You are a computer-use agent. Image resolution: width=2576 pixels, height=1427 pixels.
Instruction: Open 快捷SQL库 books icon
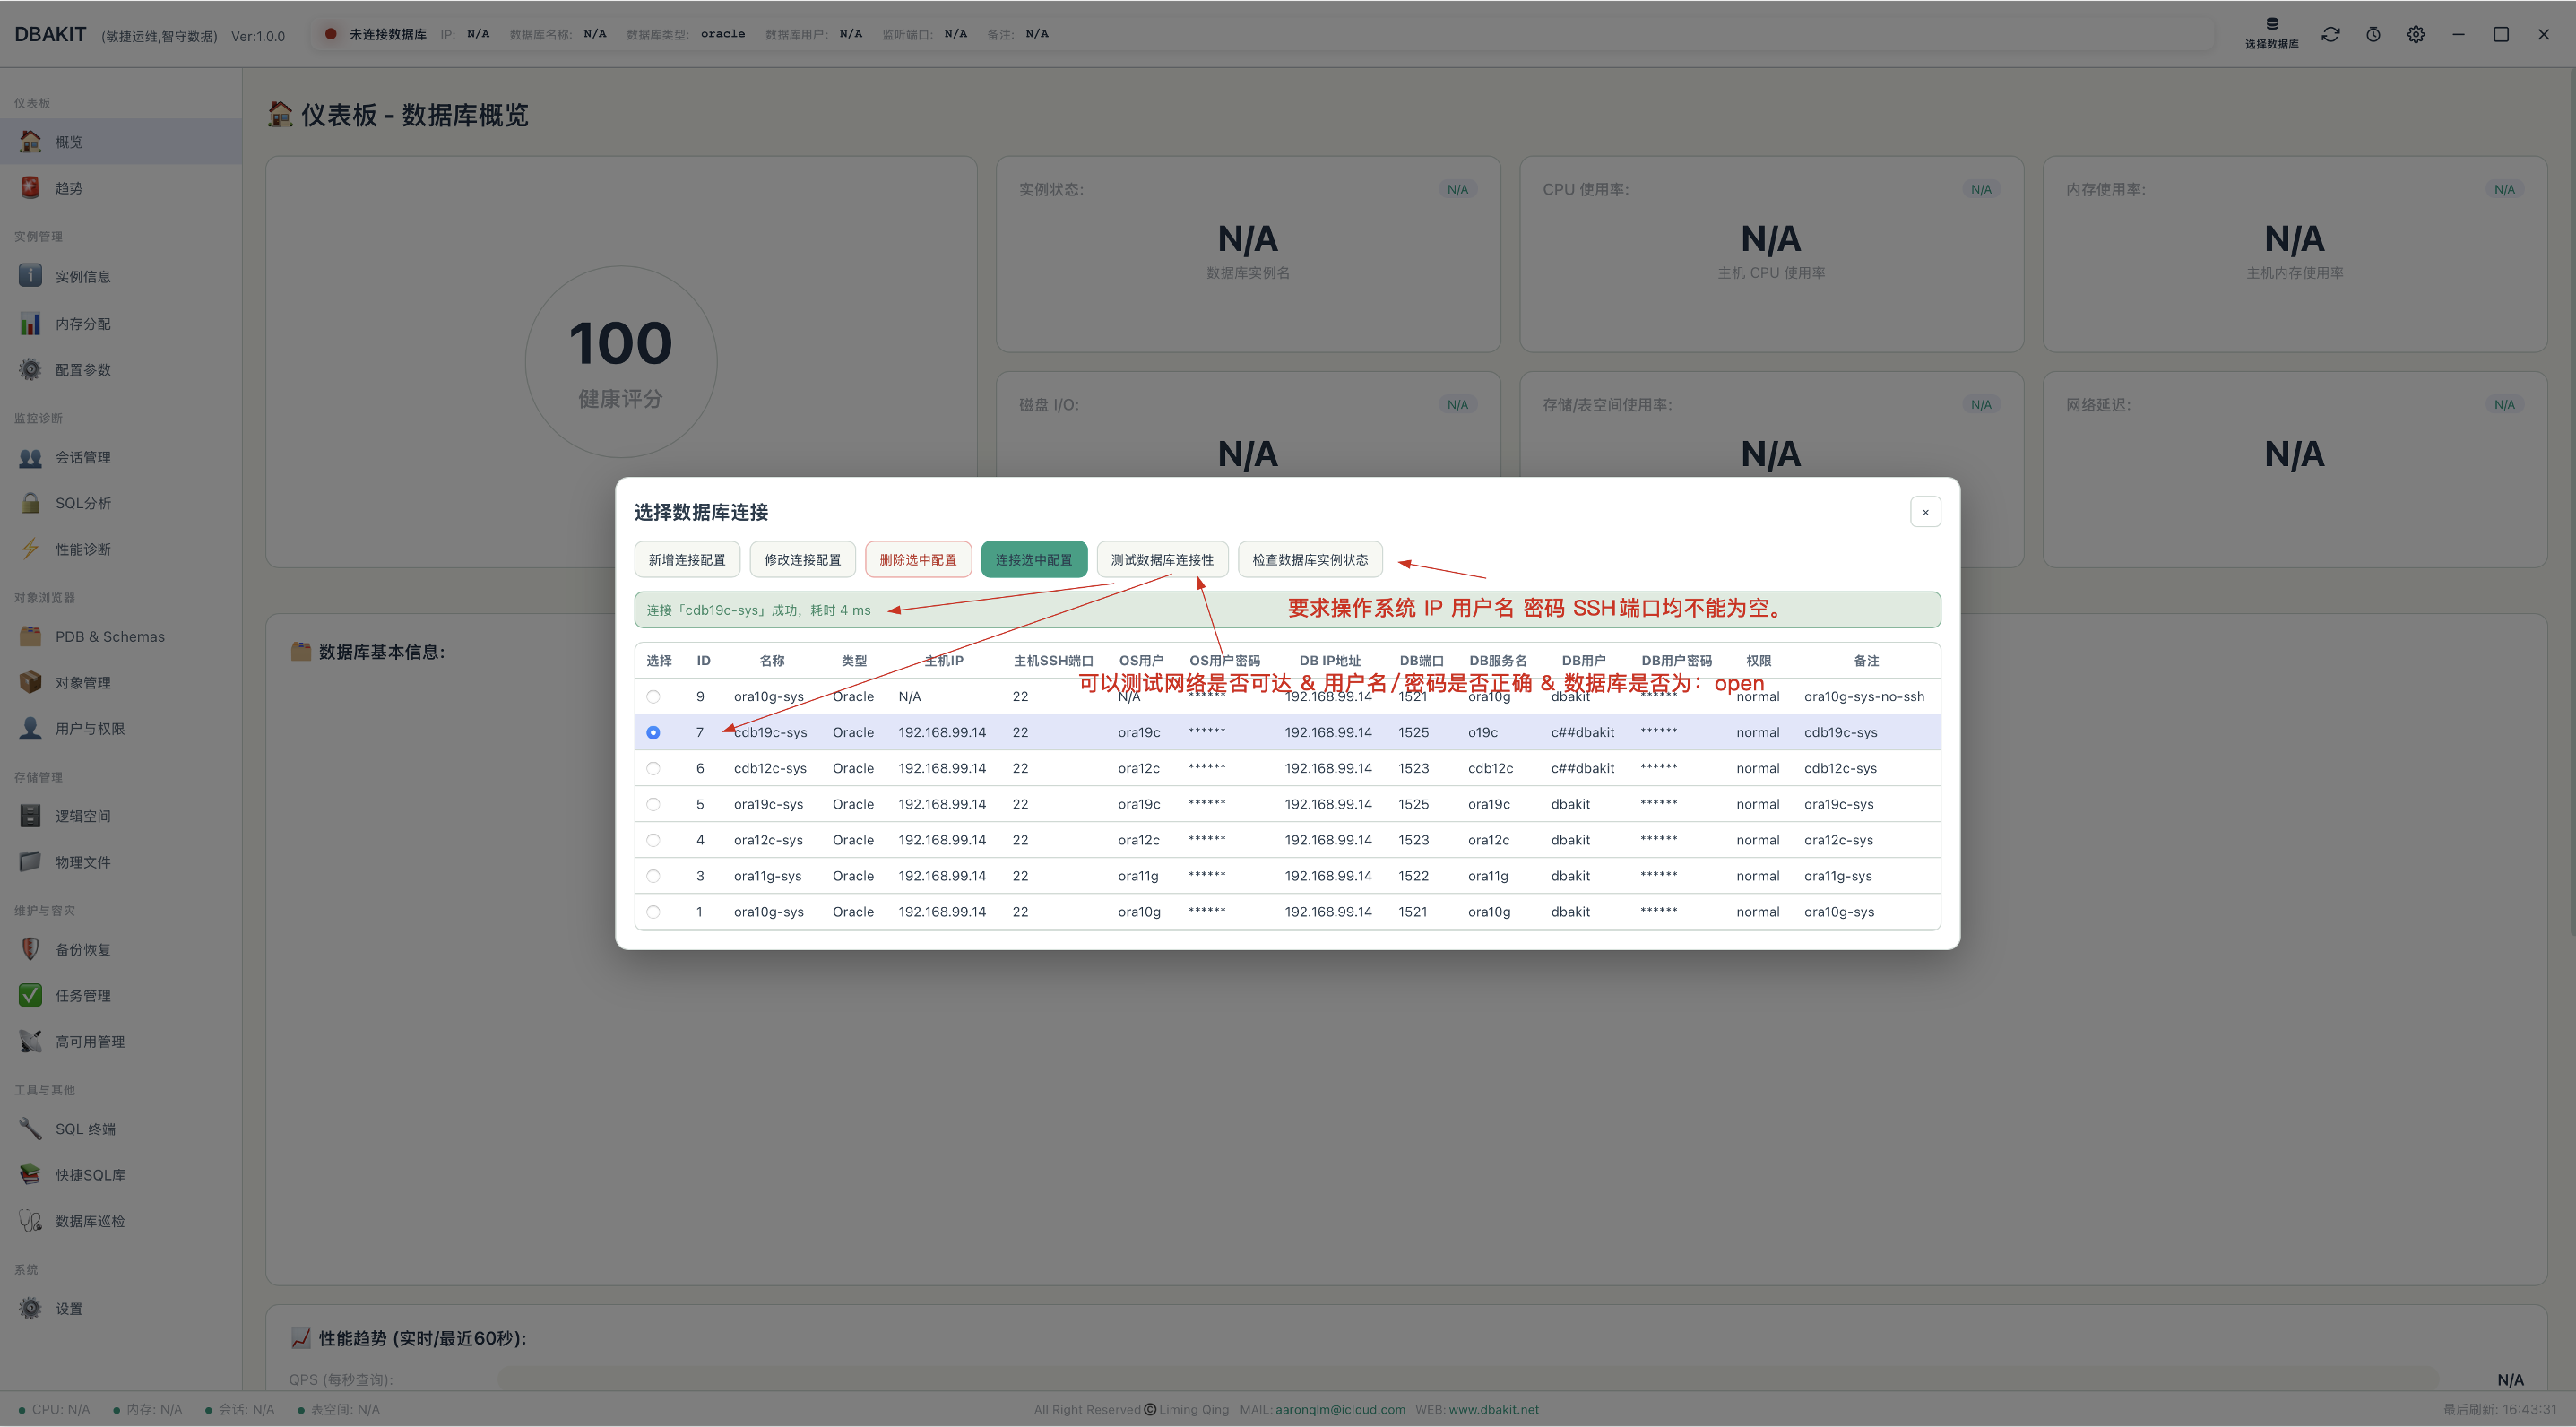31,1175
